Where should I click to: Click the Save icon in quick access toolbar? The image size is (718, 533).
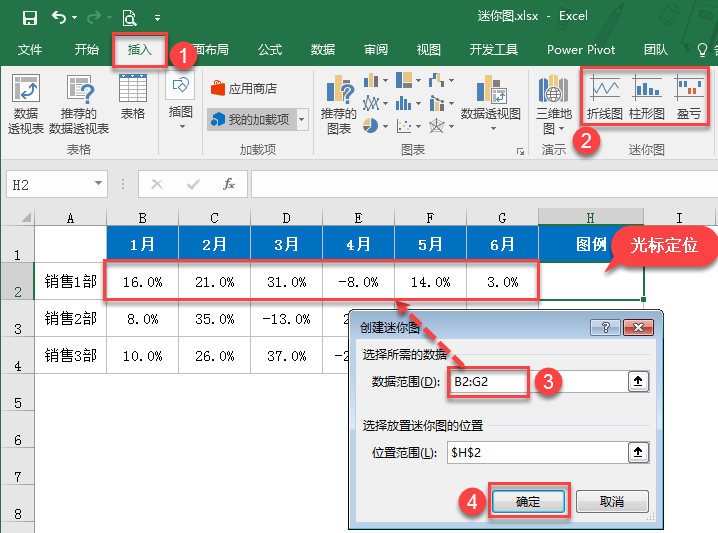pos(30,18)
